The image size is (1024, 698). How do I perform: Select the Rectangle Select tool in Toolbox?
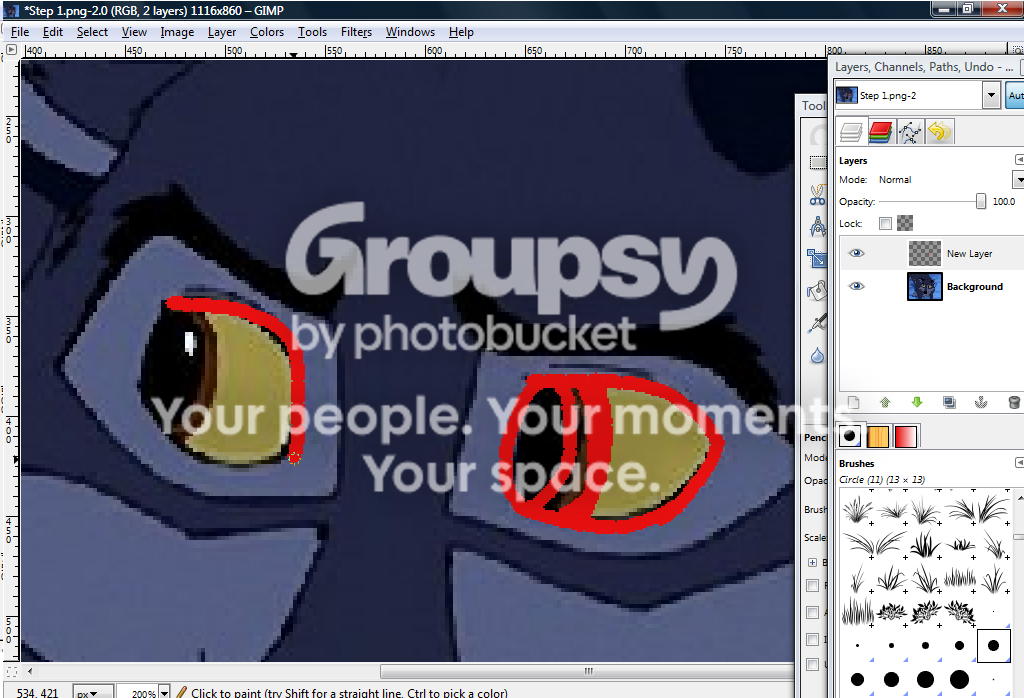818,163
